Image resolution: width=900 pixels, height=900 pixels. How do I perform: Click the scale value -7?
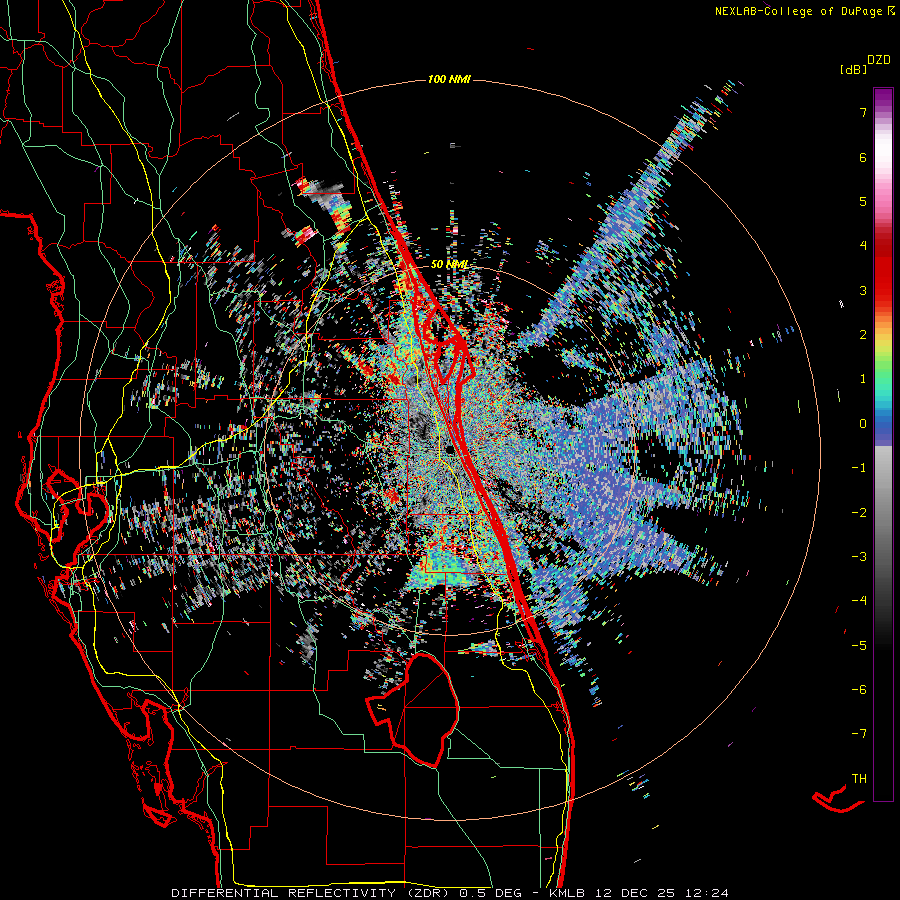[x=859, y=734]
